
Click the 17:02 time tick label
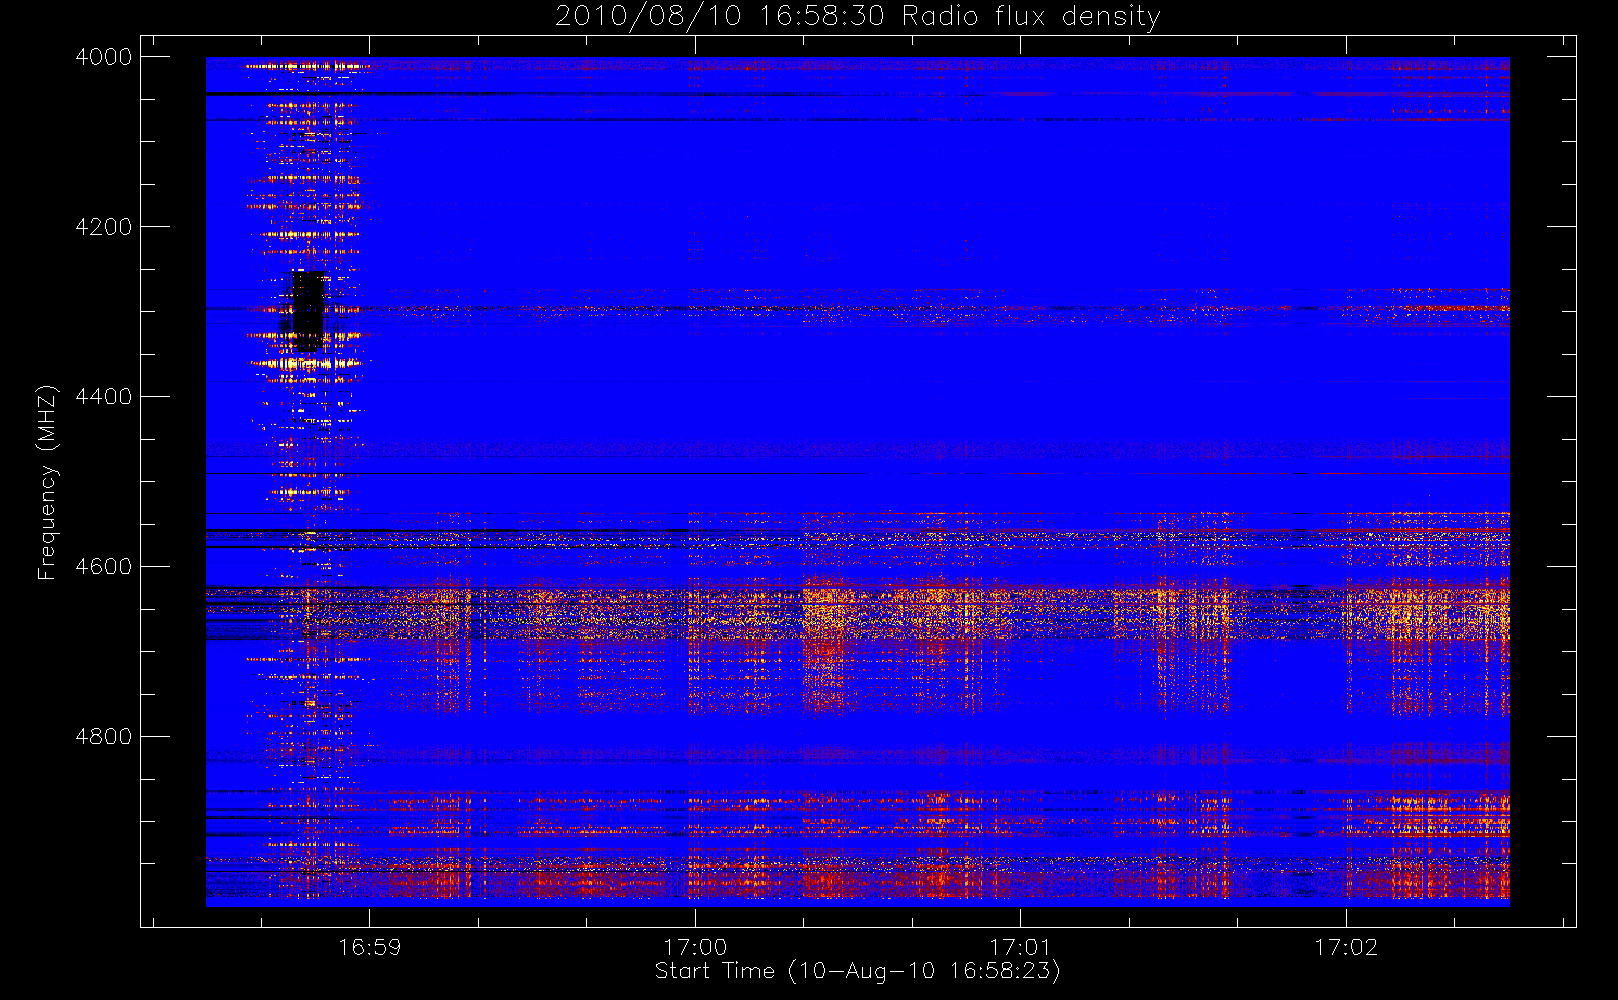(x=1346, y=947)
